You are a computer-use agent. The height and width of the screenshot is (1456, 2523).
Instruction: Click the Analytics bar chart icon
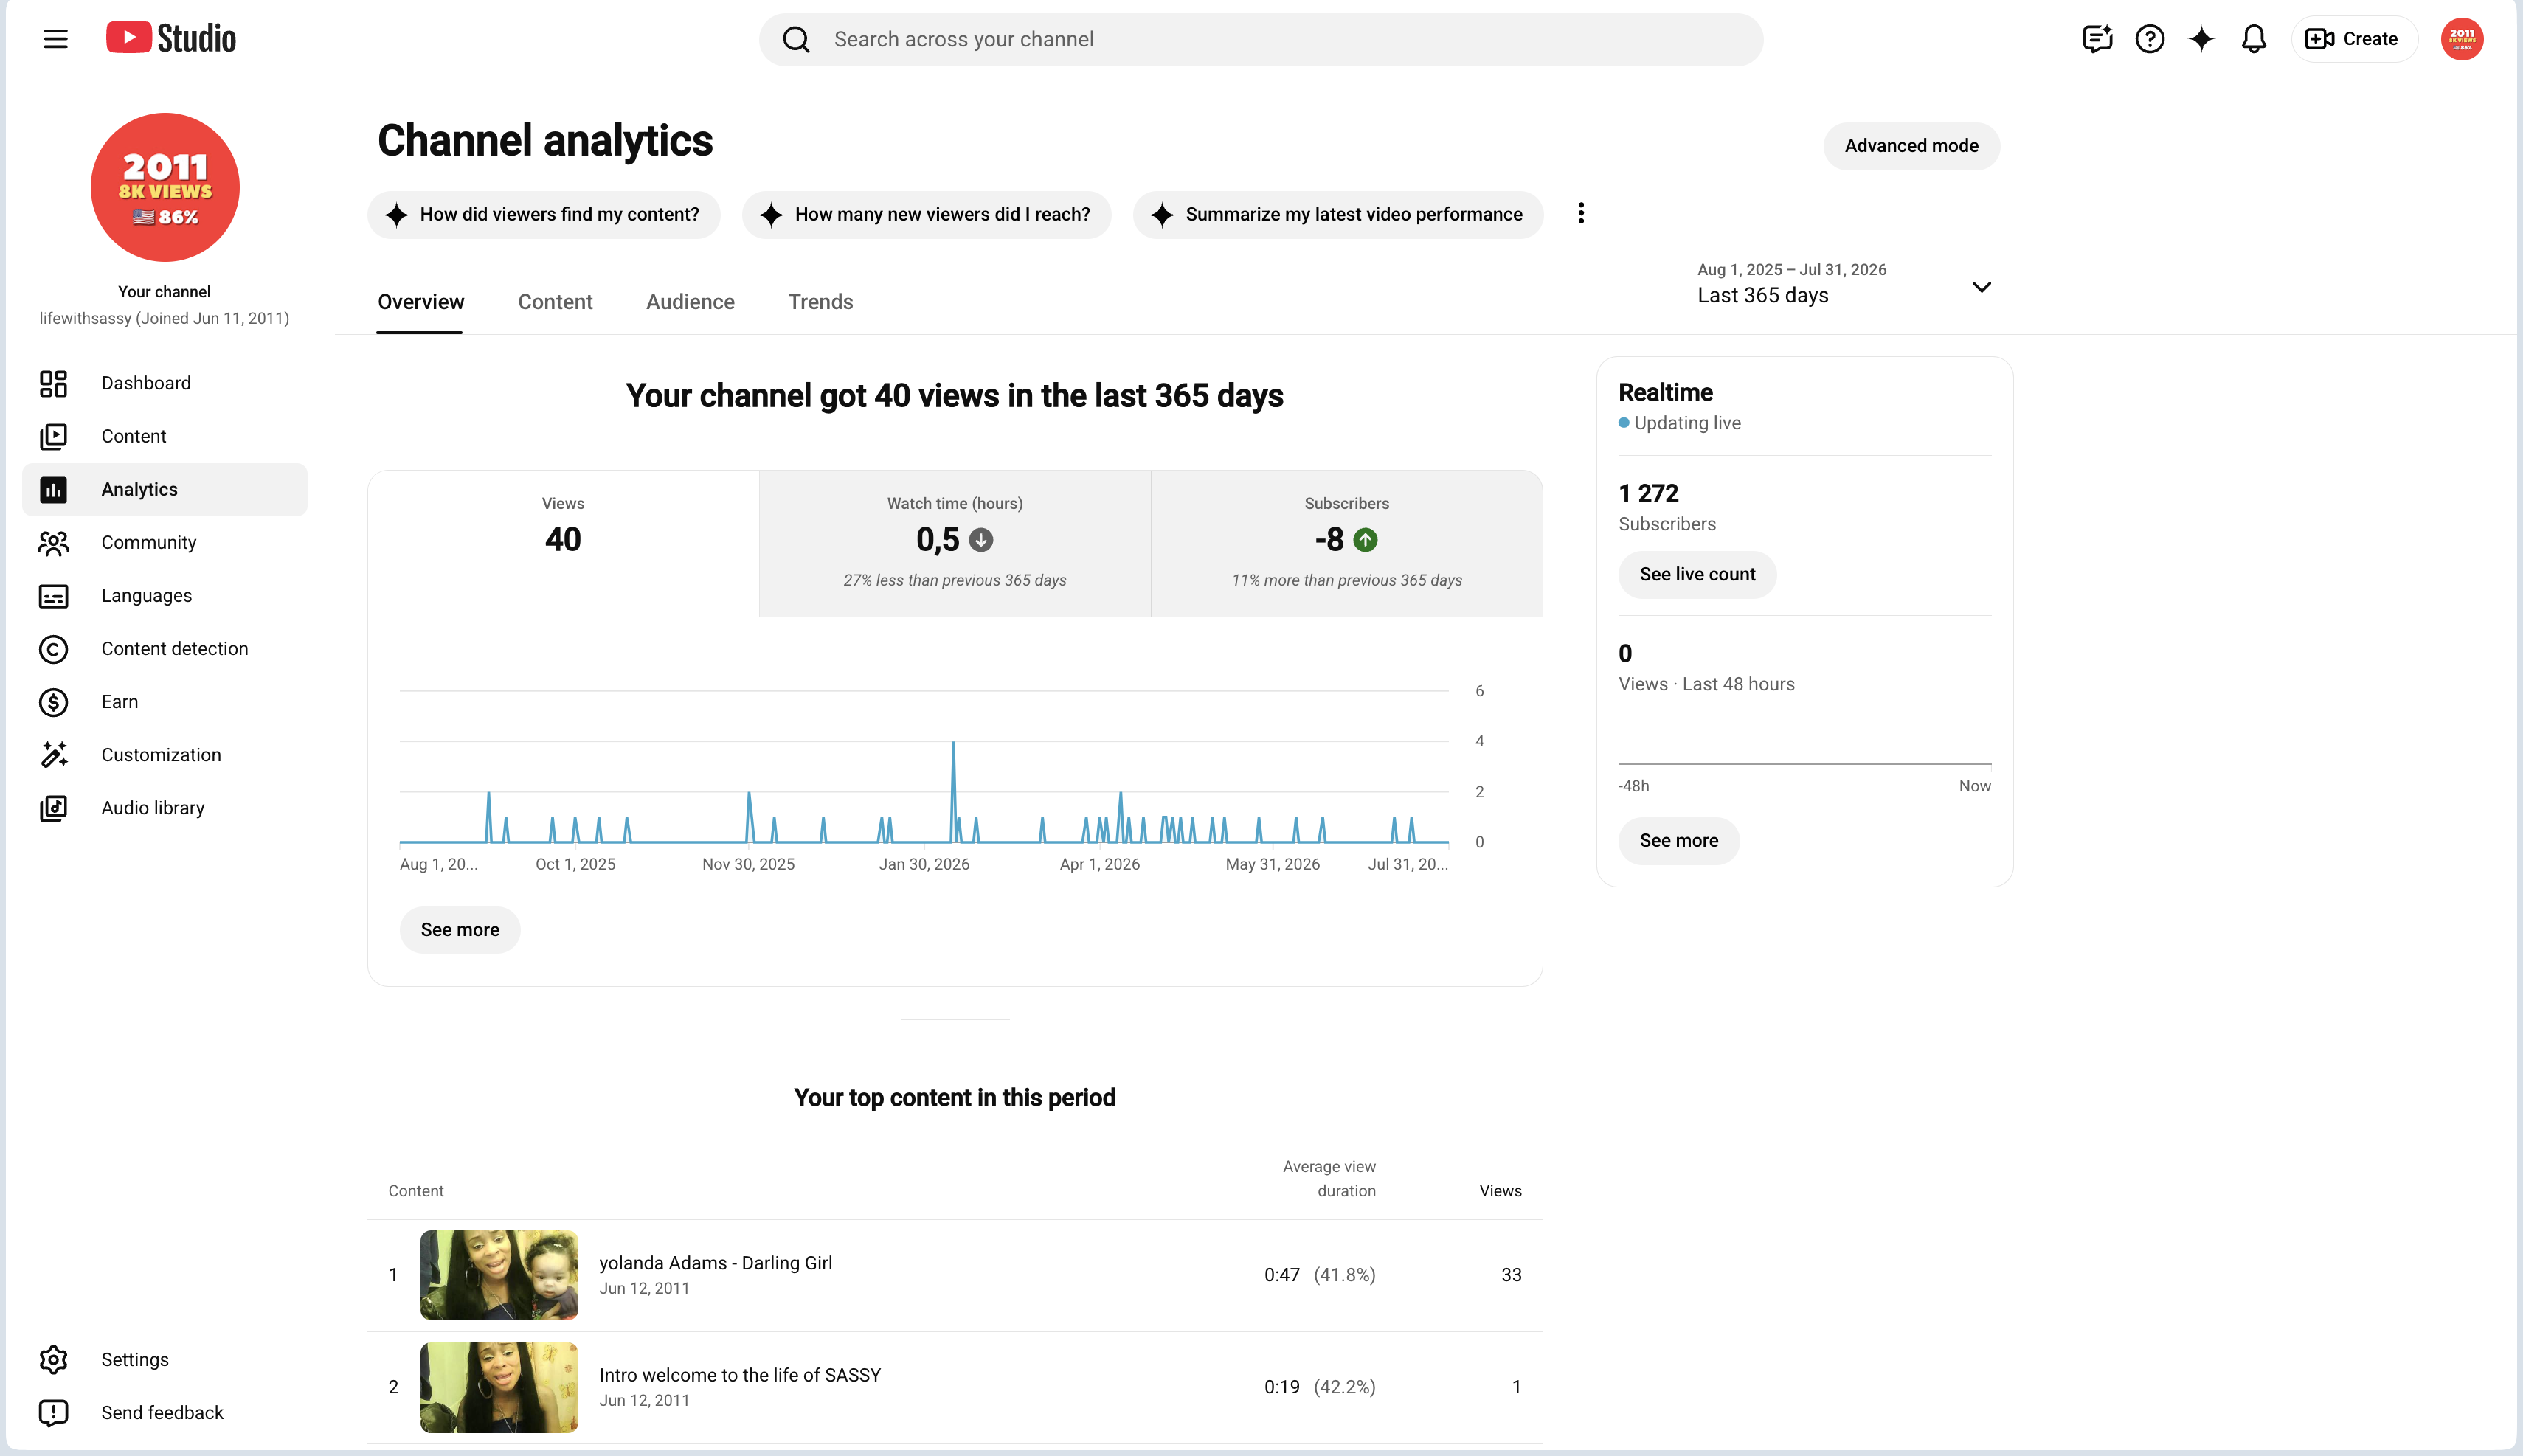coord(53,489)
